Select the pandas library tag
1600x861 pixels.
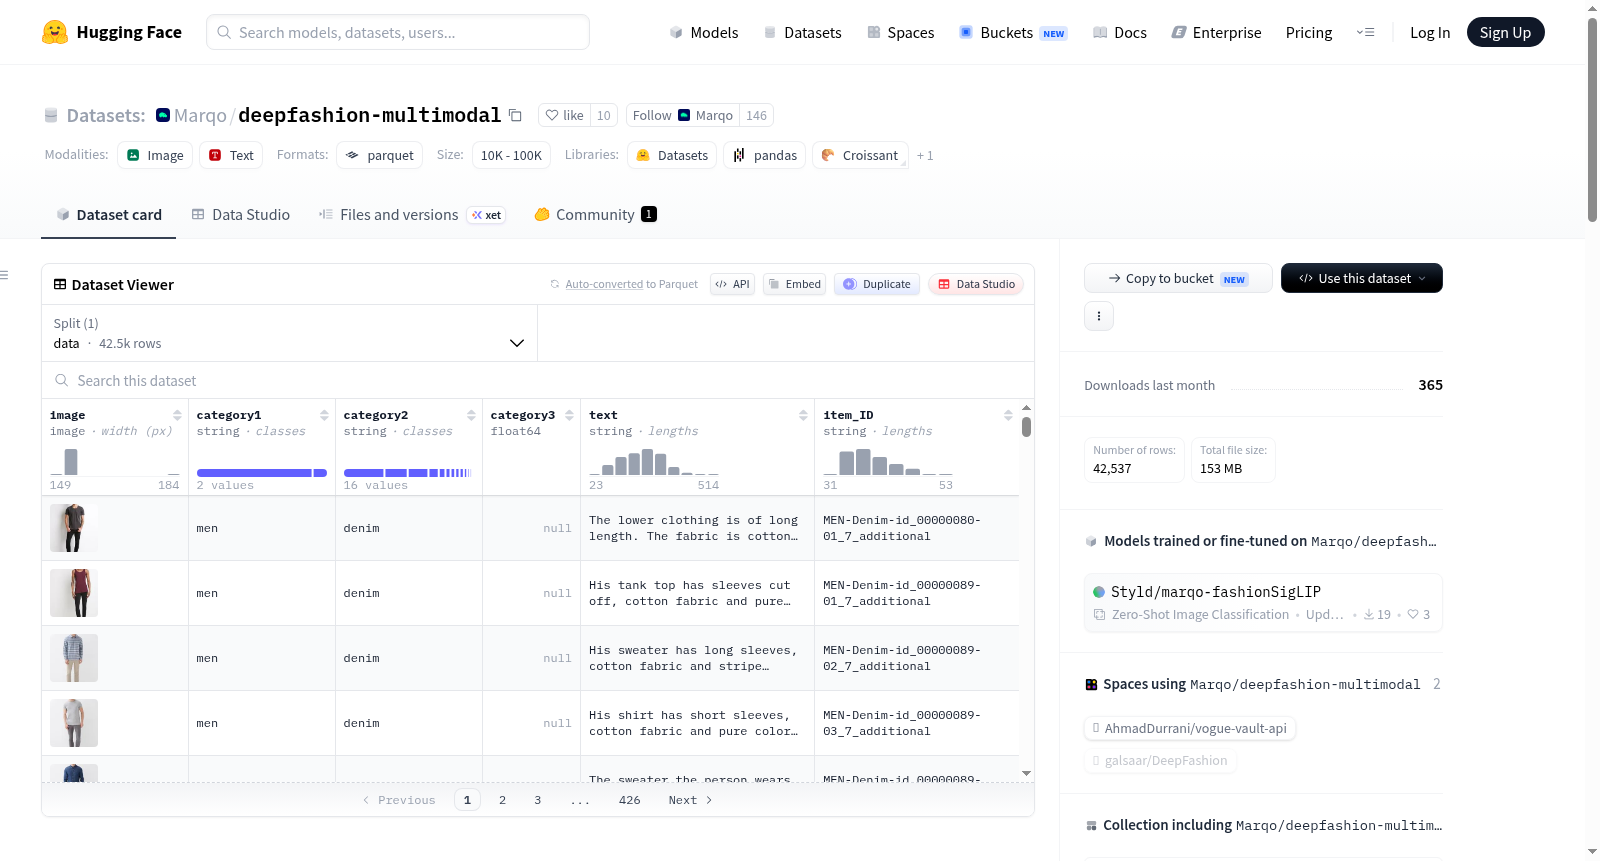pos(764,155)
